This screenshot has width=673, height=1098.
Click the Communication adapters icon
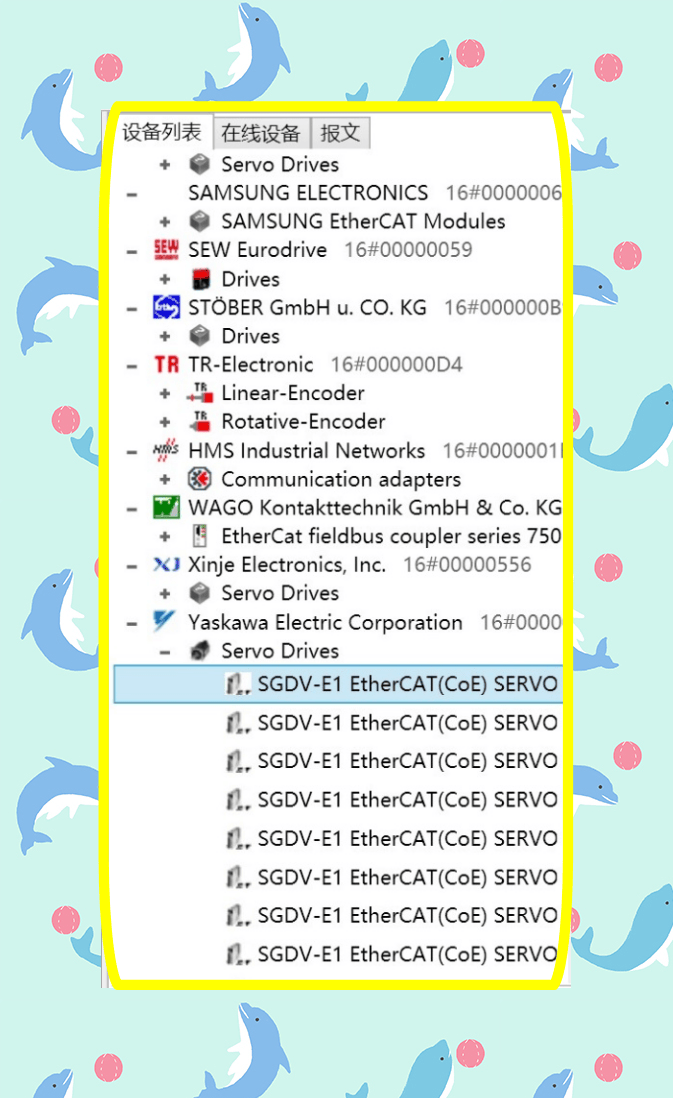coord(200,479)
